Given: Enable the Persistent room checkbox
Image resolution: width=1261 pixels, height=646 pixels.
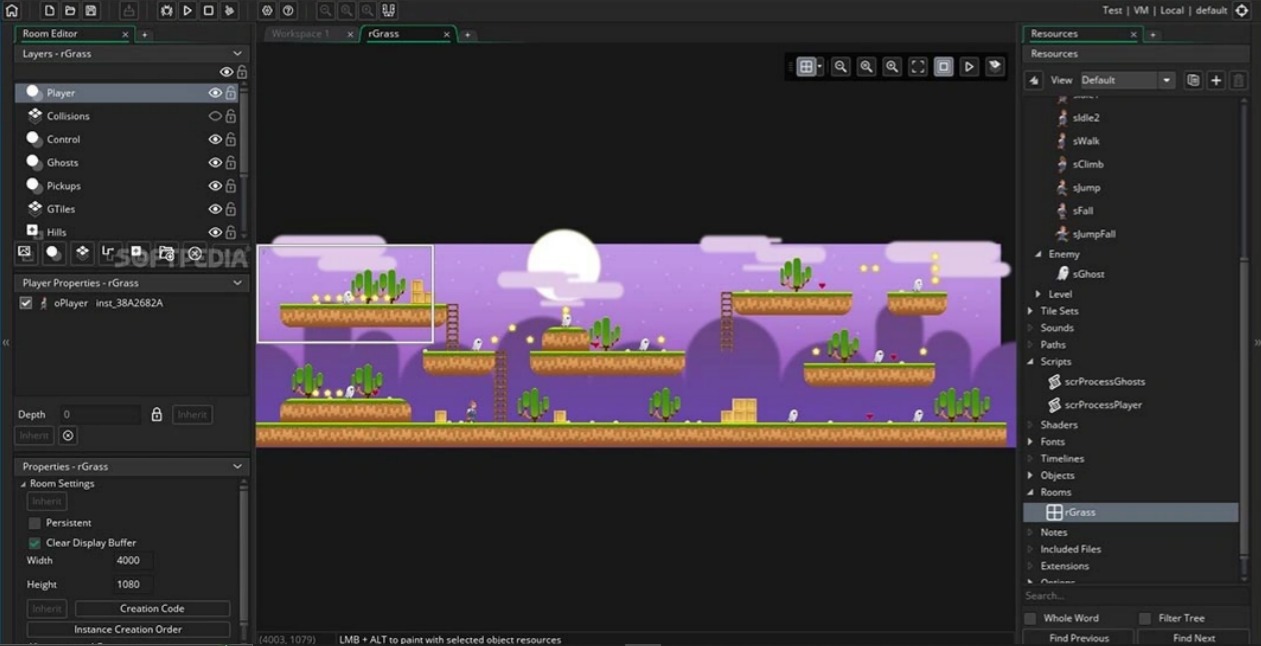Looking at the screenshot, I should tap(34, 523).
